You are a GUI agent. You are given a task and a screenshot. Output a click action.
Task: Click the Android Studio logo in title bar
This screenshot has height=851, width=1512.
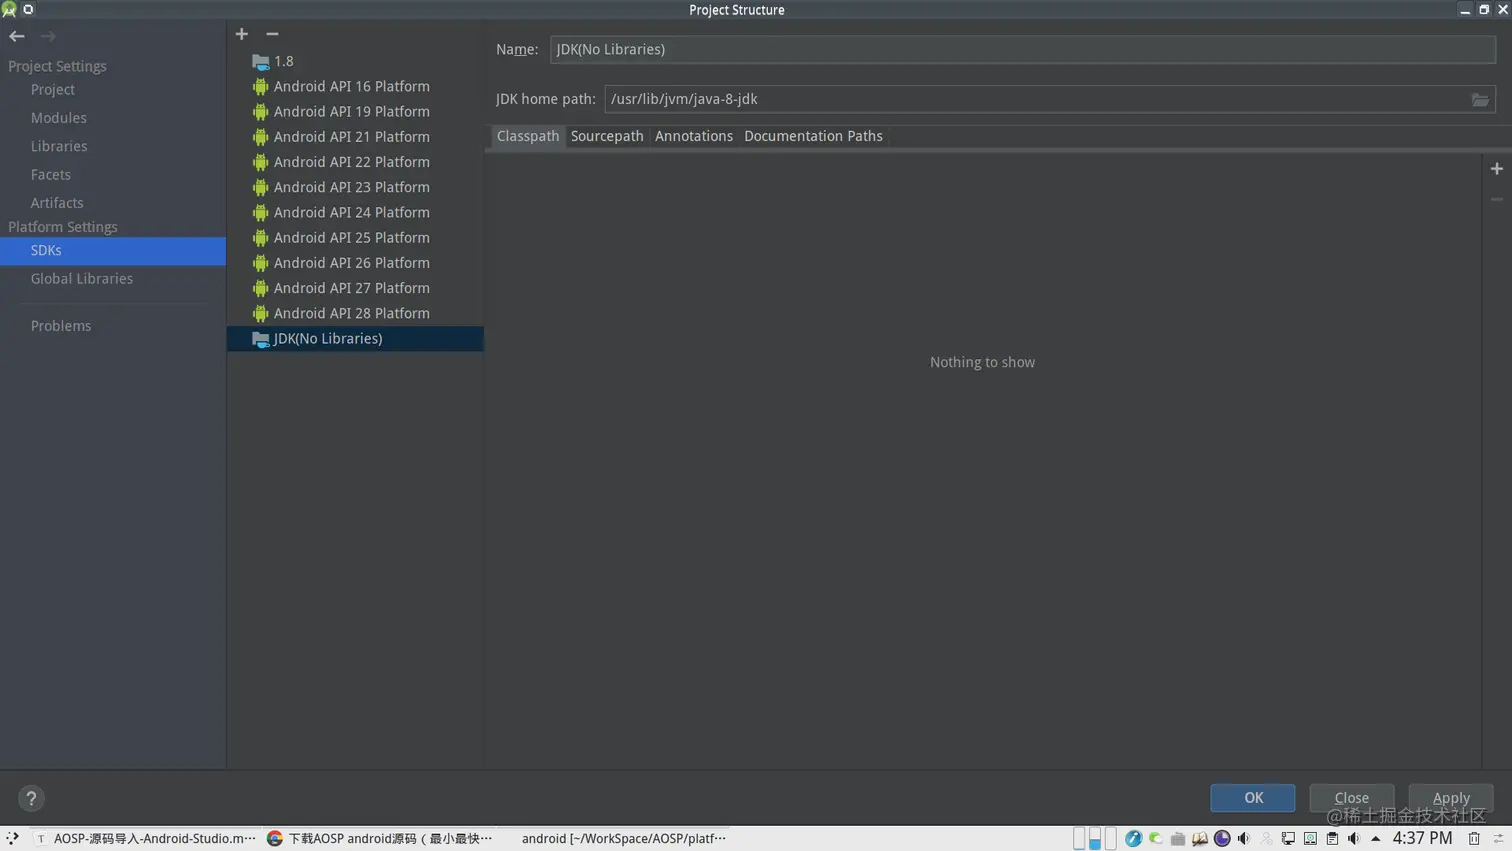click(x=9, y=10)
